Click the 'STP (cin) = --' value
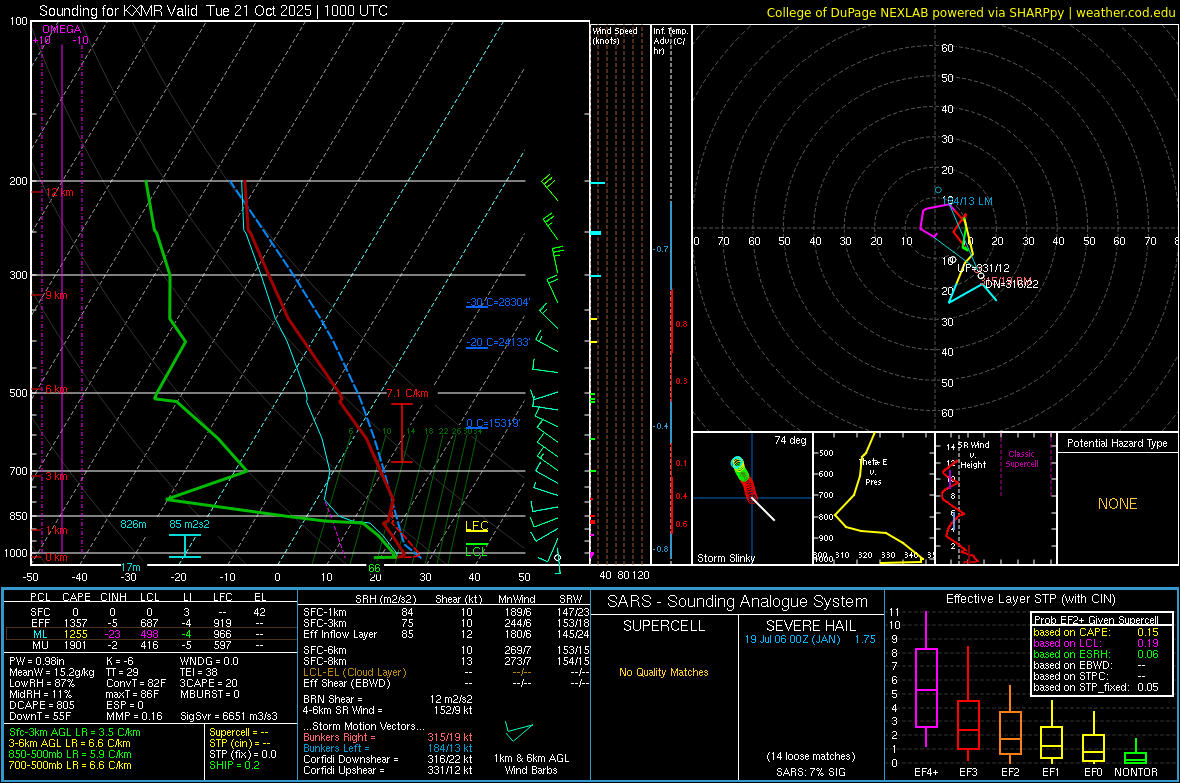Viewport: 1180px width, 783px height. point(239,743)
